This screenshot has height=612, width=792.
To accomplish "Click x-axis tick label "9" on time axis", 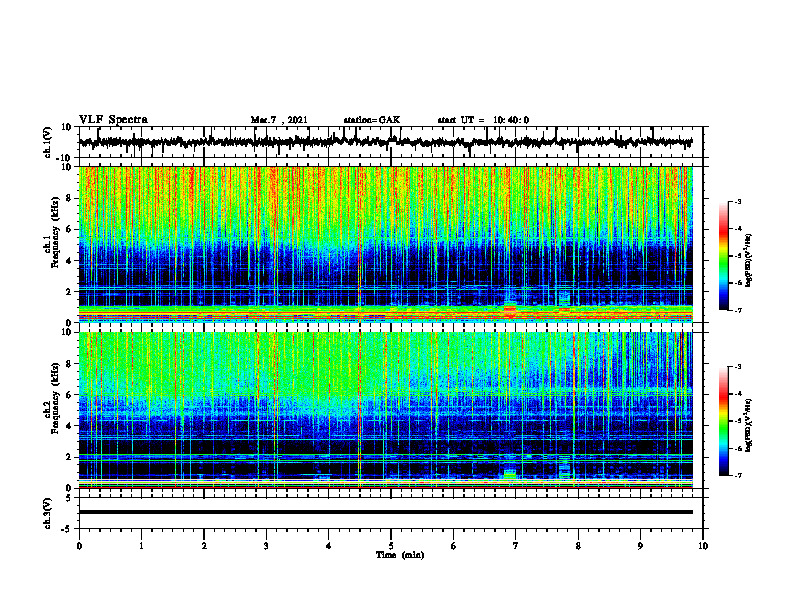I will click(x=640, y=546).
